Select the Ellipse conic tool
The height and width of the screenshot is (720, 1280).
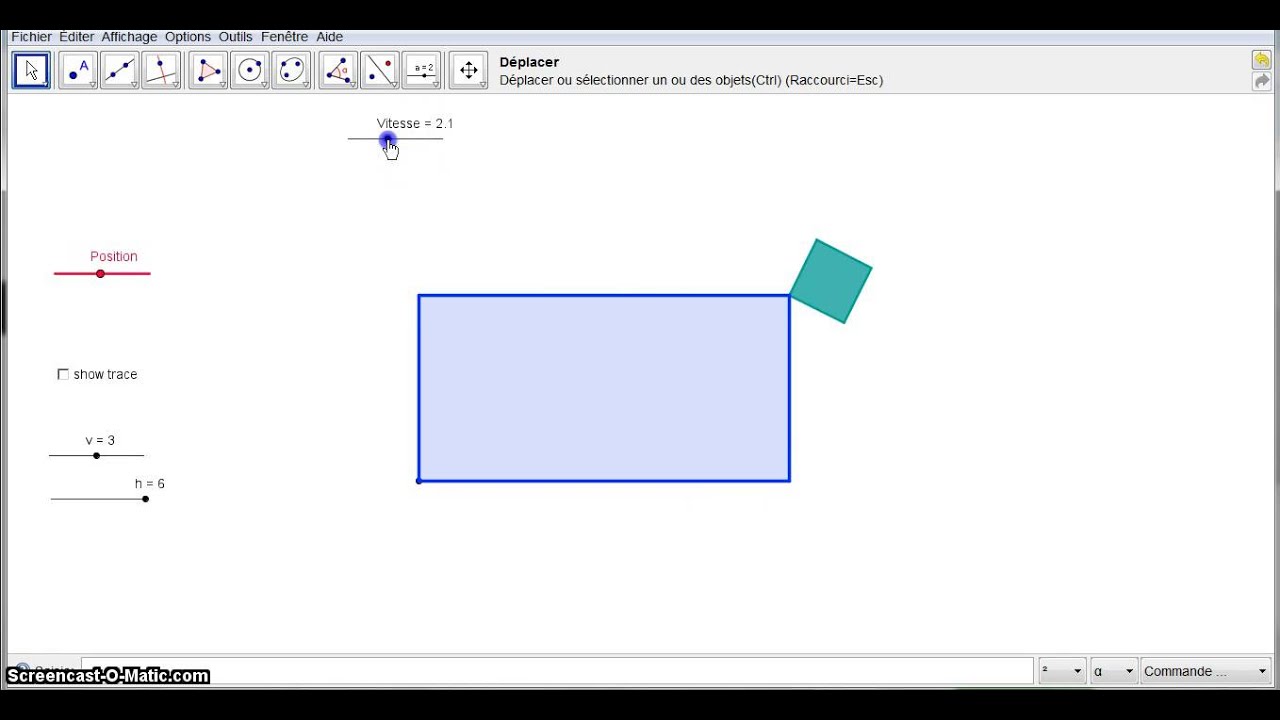(292, 70)
